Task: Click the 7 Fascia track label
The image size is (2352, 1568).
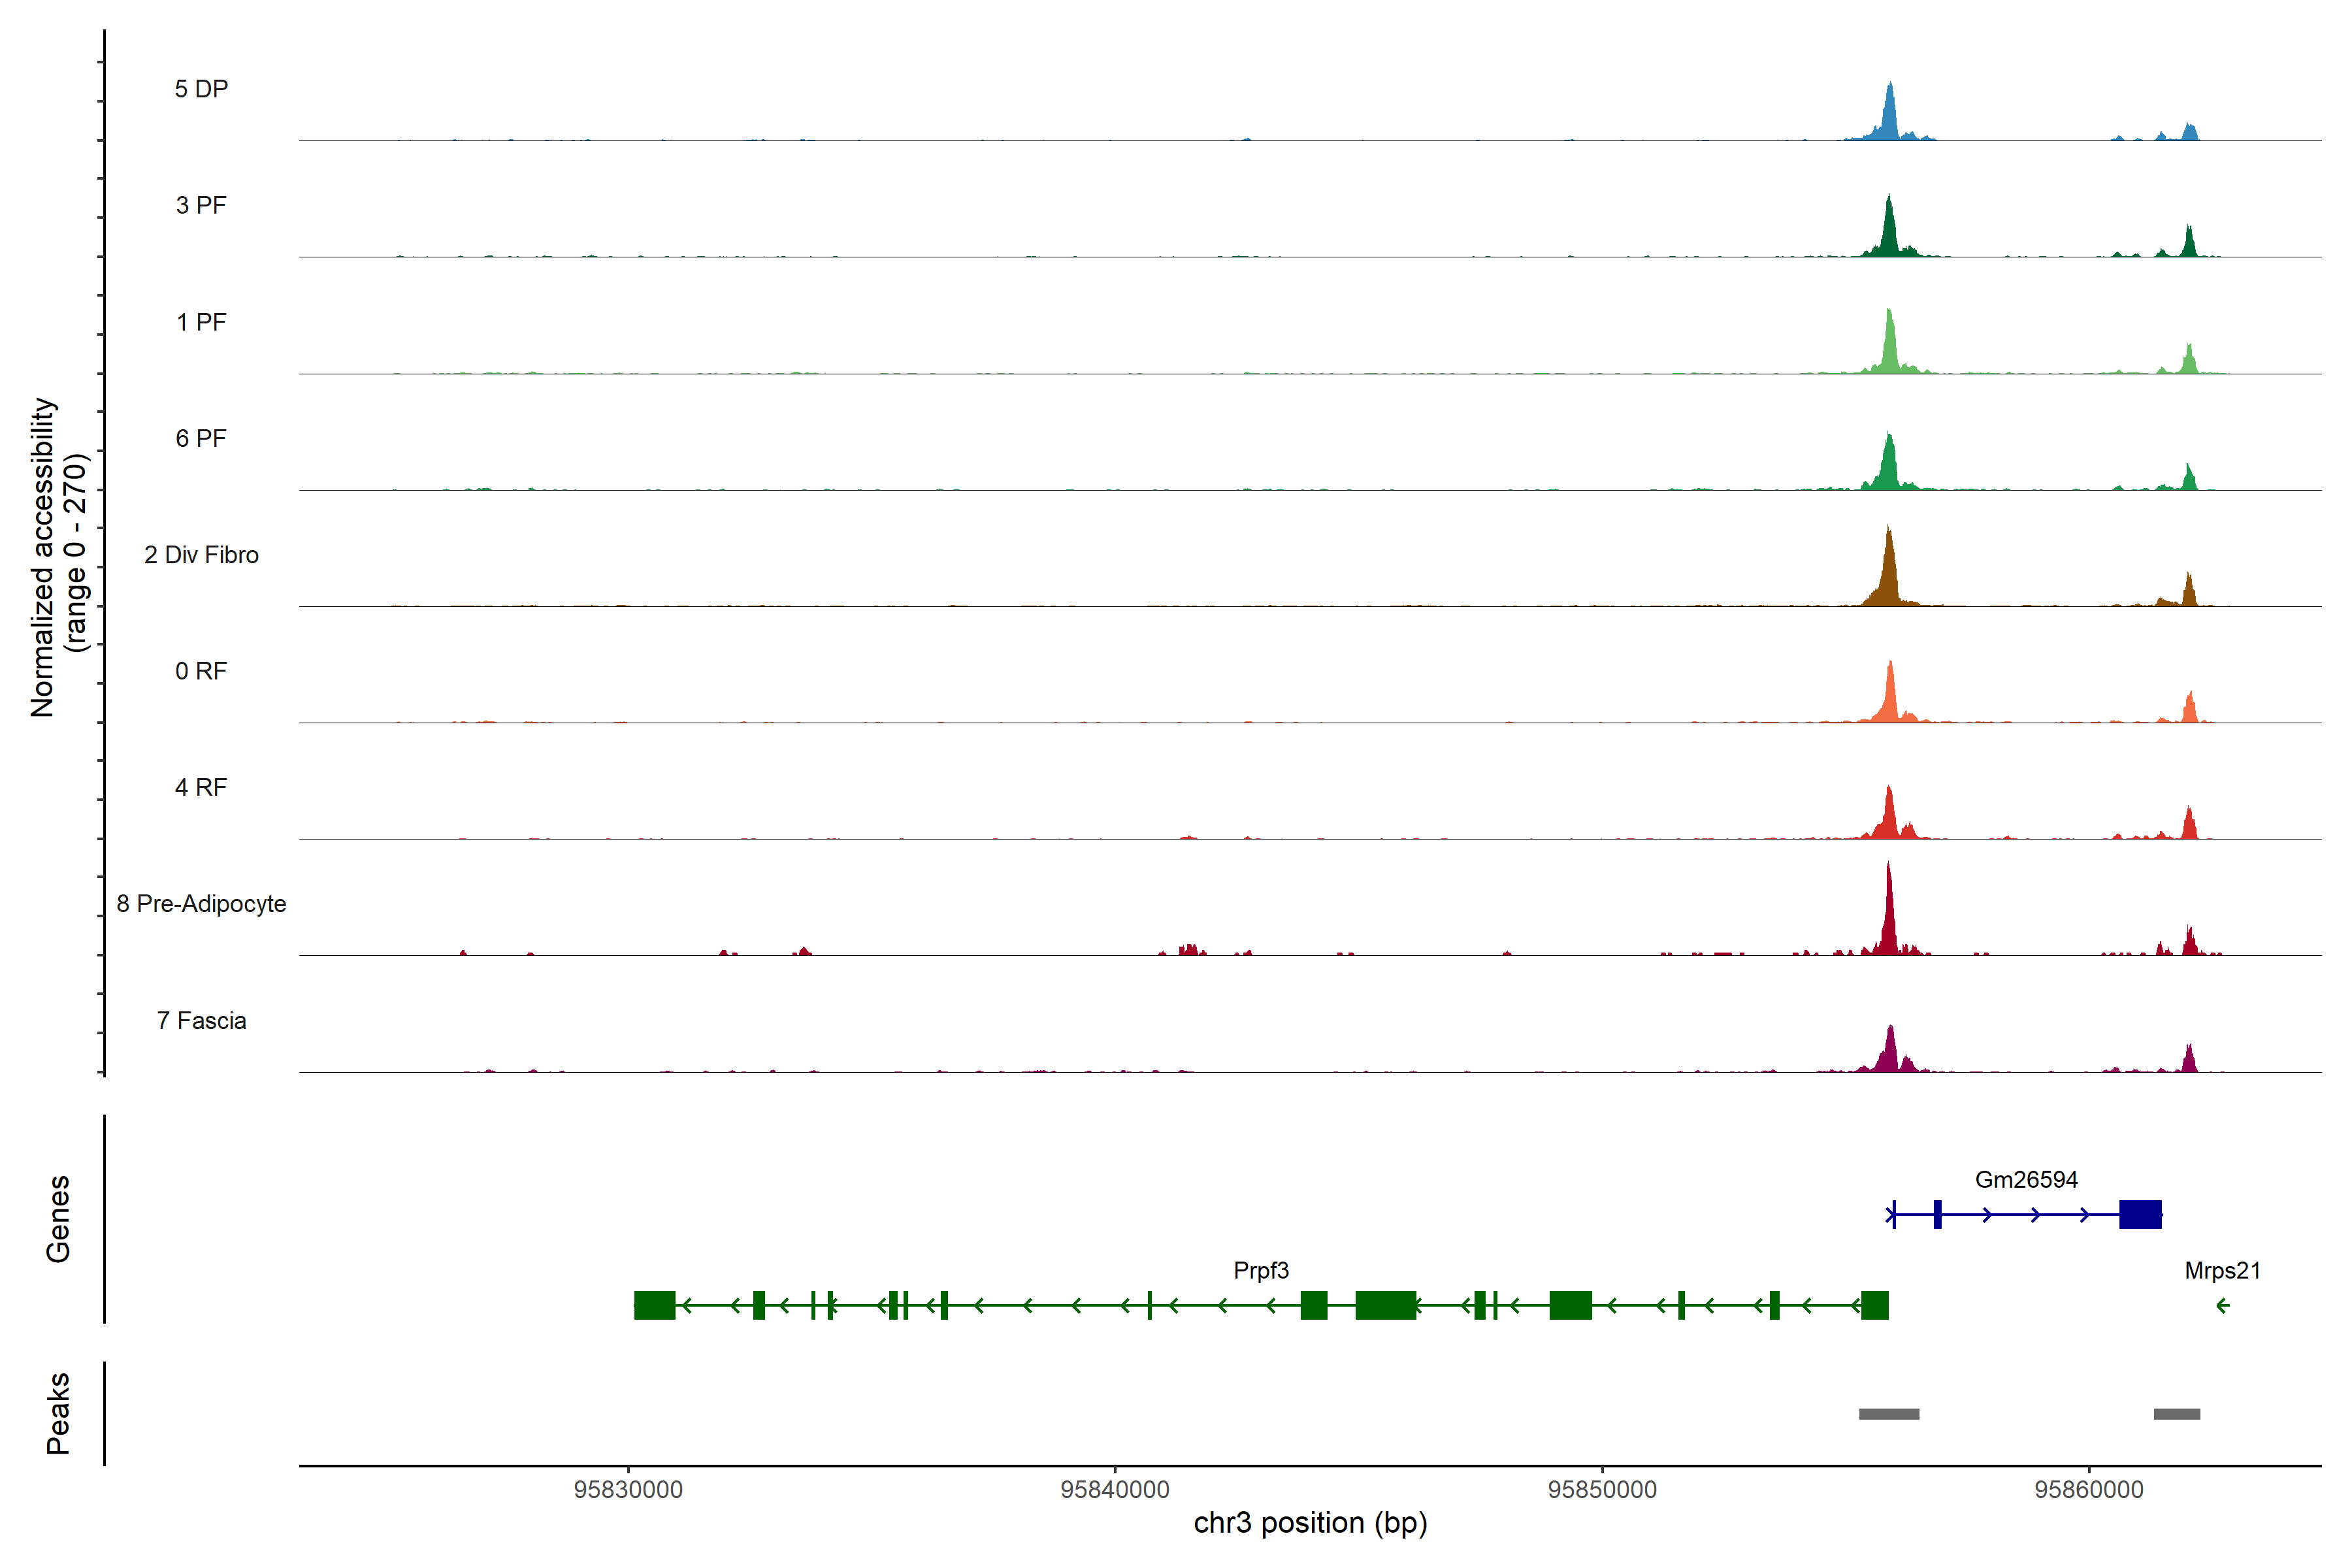Action: 201,1021
